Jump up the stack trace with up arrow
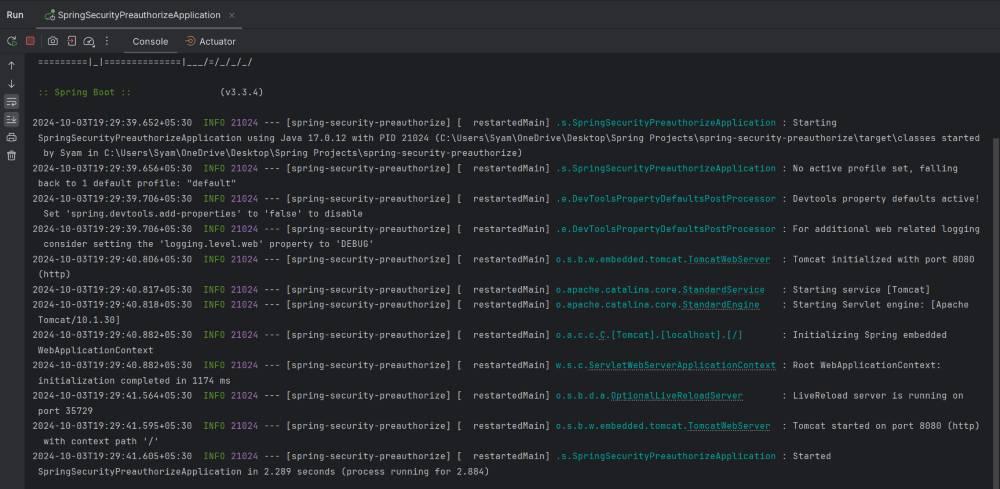The width and height of the screenshot is (1000, 489). (x=11, y=66)
